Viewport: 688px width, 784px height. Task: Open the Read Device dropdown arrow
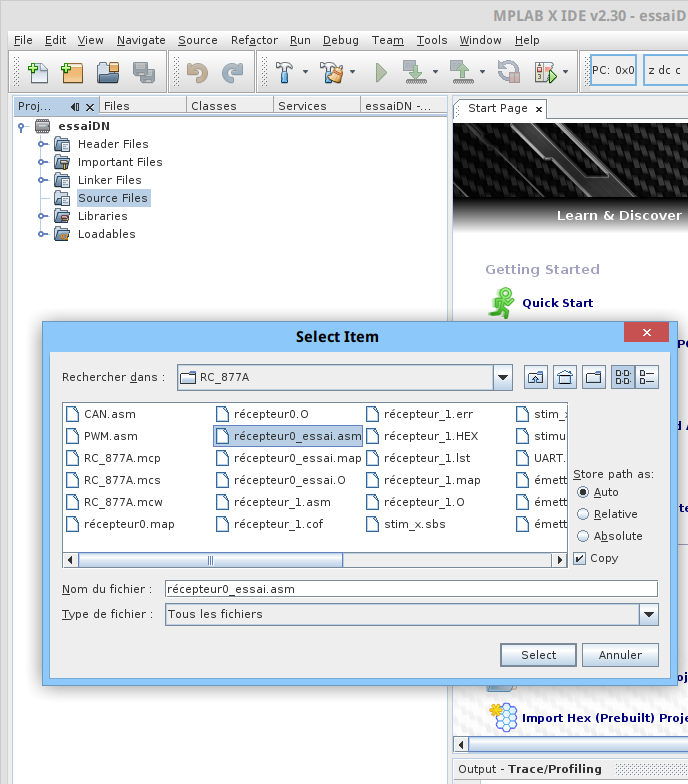(x=482, y=72)
